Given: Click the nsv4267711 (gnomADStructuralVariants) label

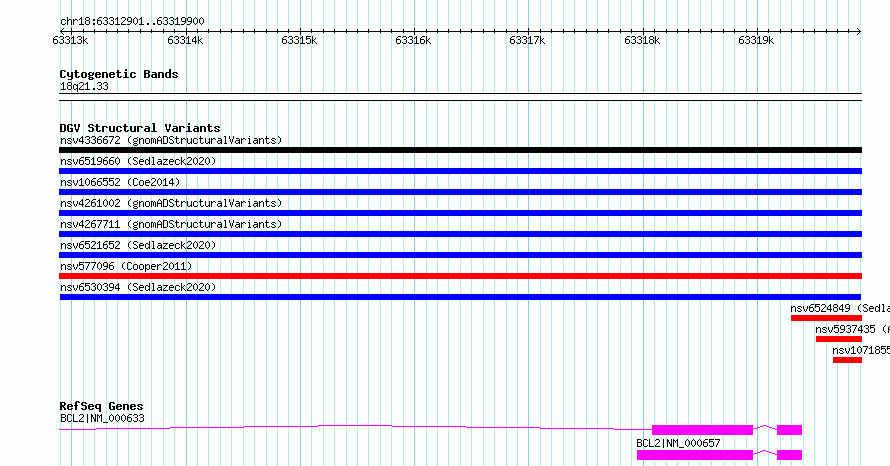Looking at the screenshot, I should click(171, 224).
